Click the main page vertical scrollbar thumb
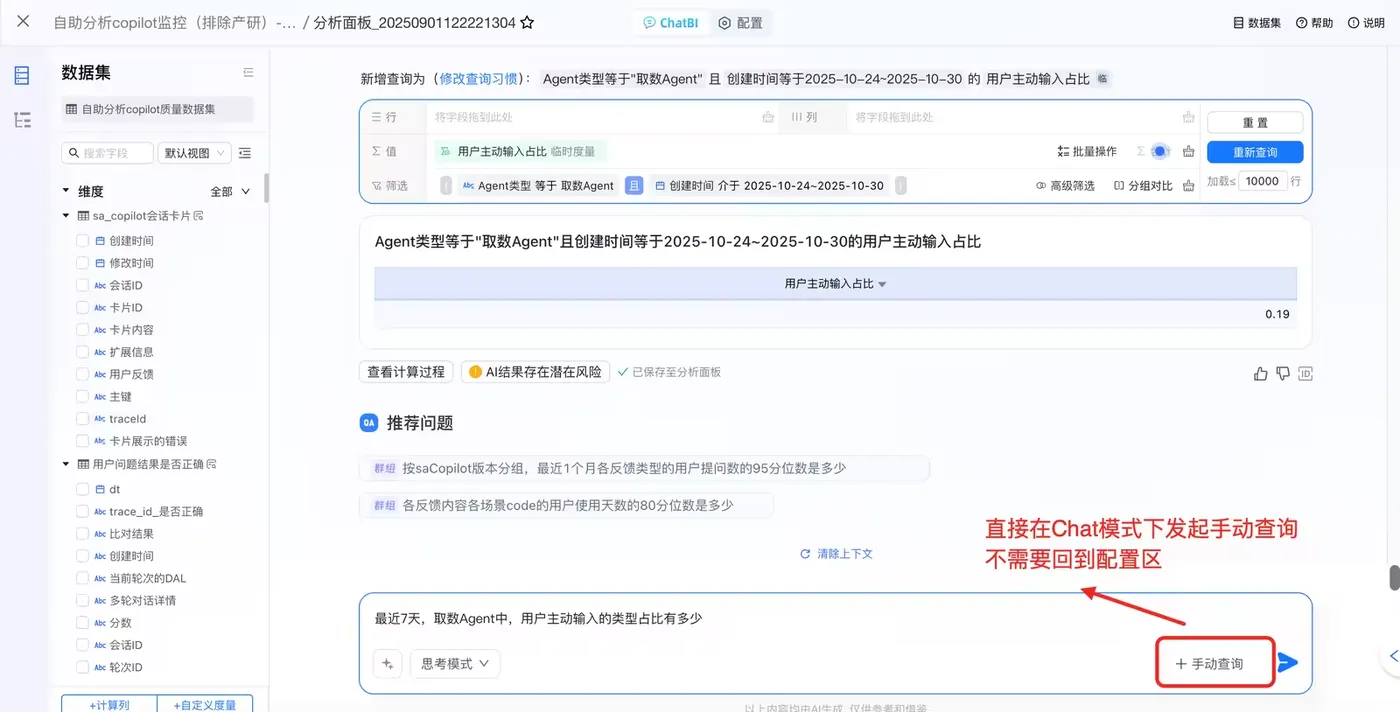 tap(1394, 578)
